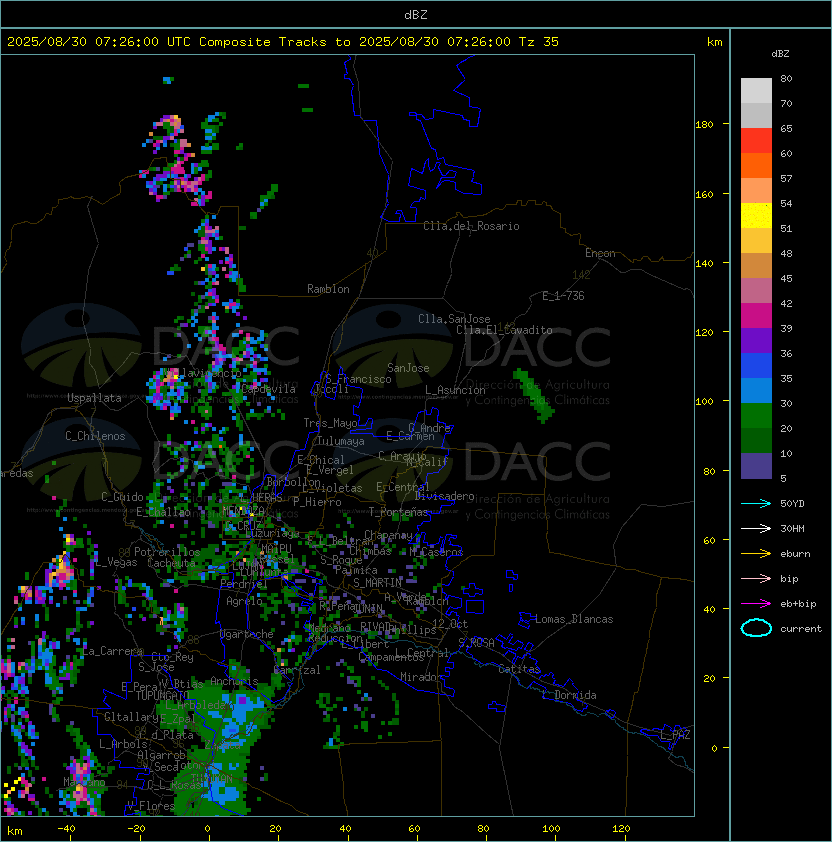Click the magenta eb+bip arrow in legend

[x=756, y=604]
